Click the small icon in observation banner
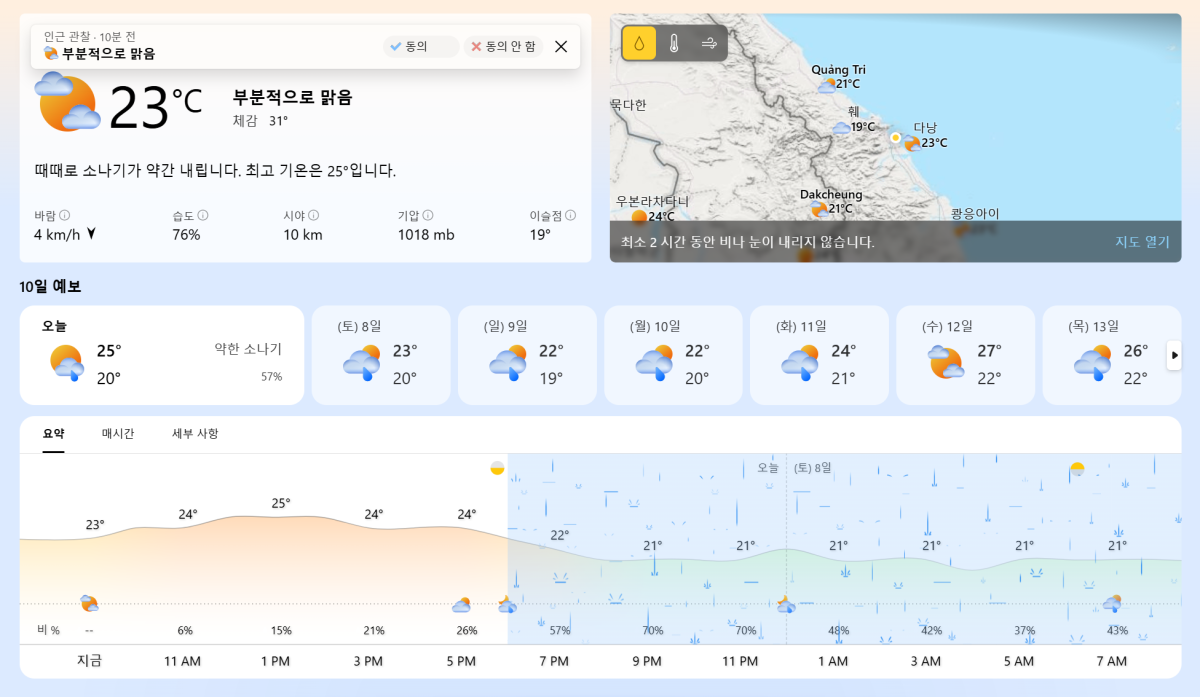The image size is (1200, 697). 51,54
